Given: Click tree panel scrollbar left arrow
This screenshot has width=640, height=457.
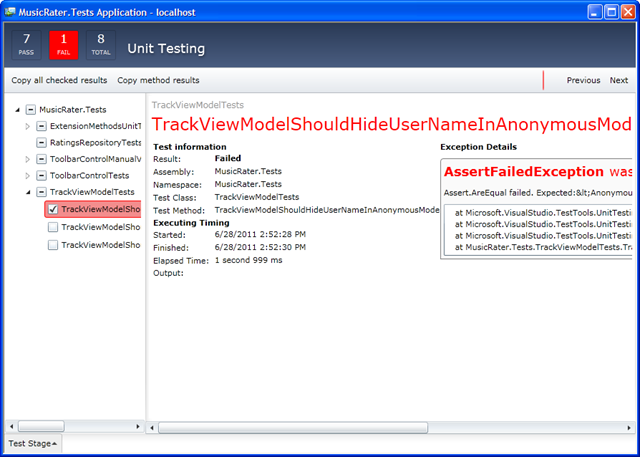Looking at the screenshot, I should [11, 427].
